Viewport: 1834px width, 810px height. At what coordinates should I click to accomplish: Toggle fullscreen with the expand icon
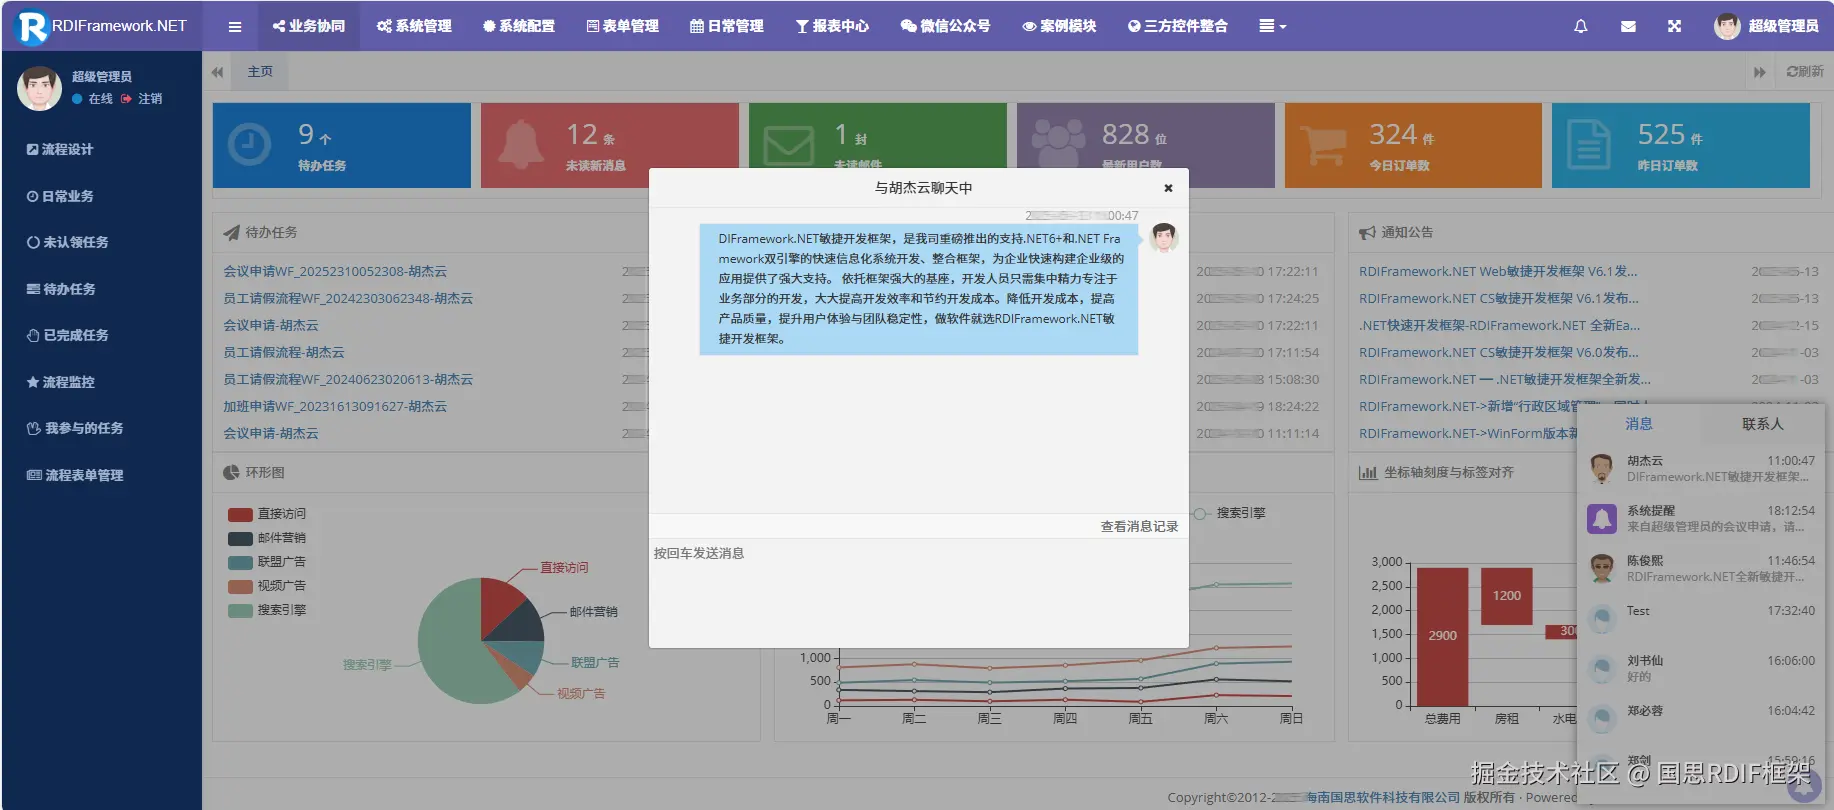(x=1675, y=26)
